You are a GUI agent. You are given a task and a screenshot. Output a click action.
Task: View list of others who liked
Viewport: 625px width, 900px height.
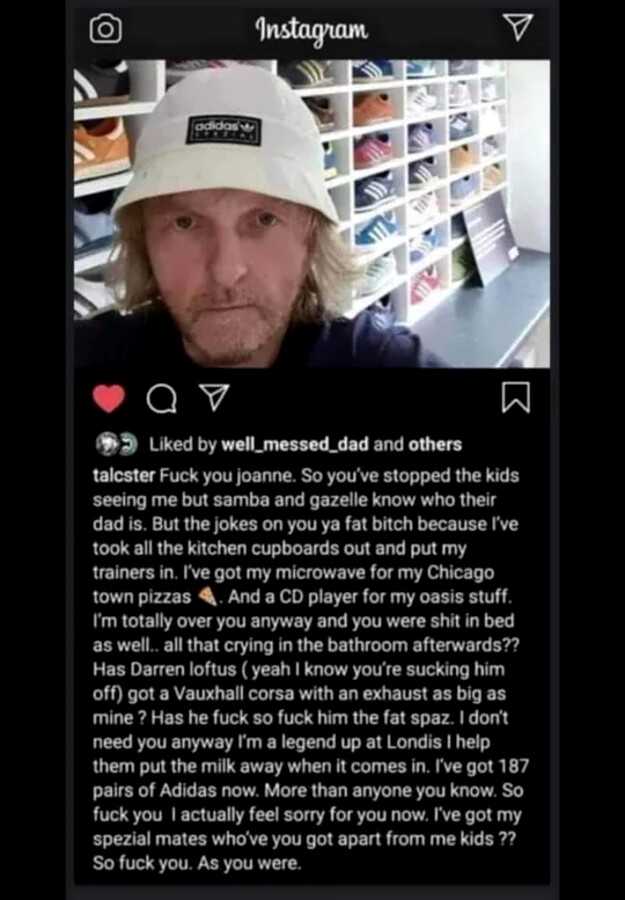434,444
